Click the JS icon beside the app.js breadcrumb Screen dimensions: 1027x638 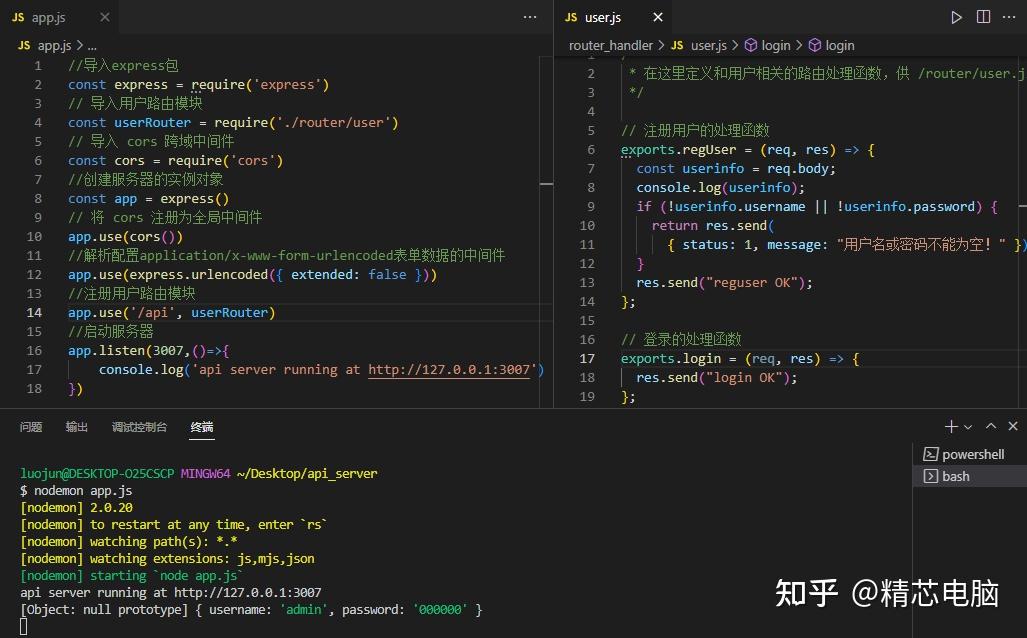point(23,44)
